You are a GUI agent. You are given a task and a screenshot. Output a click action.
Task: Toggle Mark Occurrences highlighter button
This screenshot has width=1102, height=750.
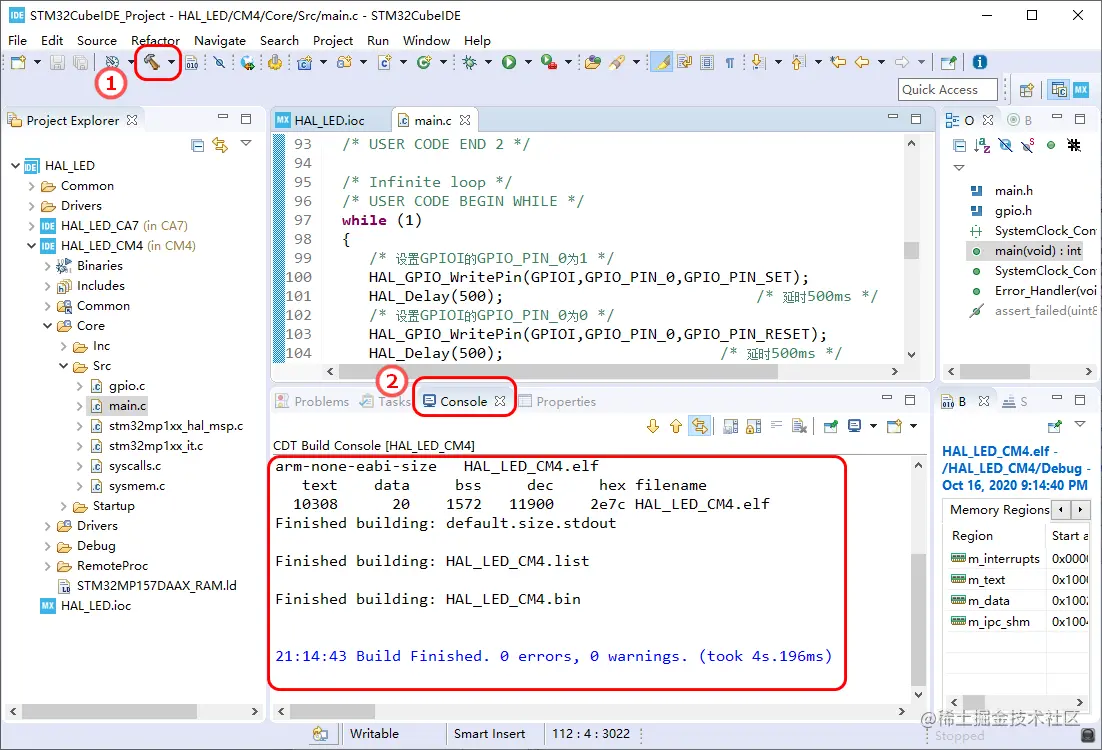click(661, 63)
